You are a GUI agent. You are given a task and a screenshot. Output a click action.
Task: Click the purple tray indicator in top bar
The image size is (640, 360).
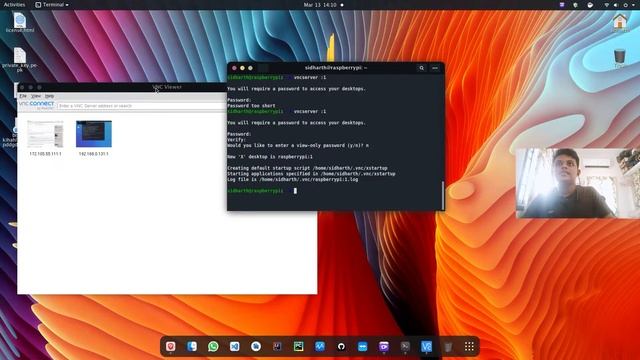562,5
